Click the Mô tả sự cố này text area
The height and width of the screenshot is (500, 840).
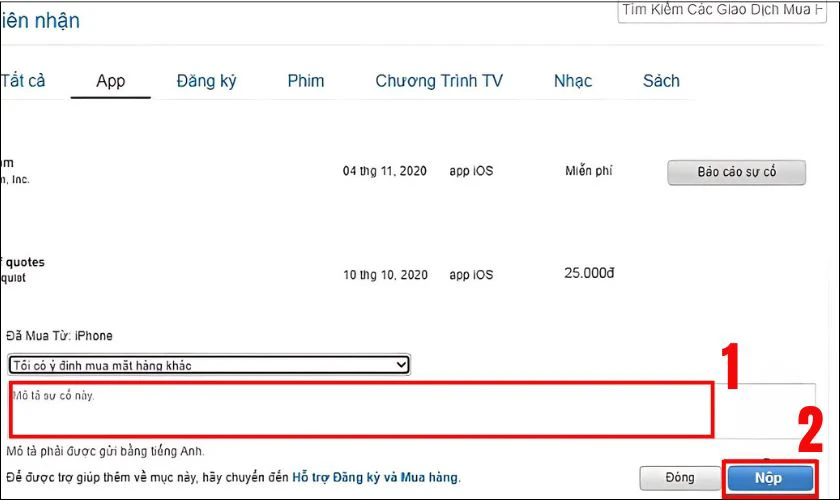click(412, 409)
